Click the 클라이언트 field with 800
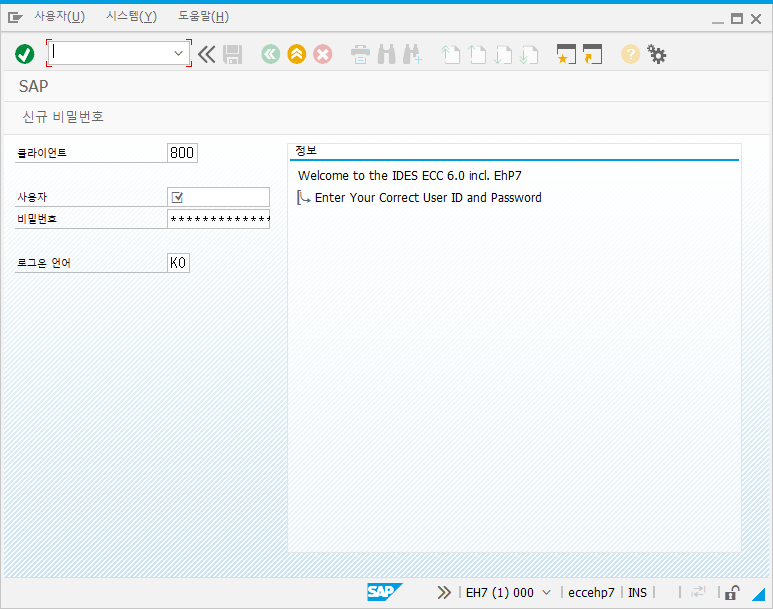This screenshot has width=773, height=609. point(182,153)
